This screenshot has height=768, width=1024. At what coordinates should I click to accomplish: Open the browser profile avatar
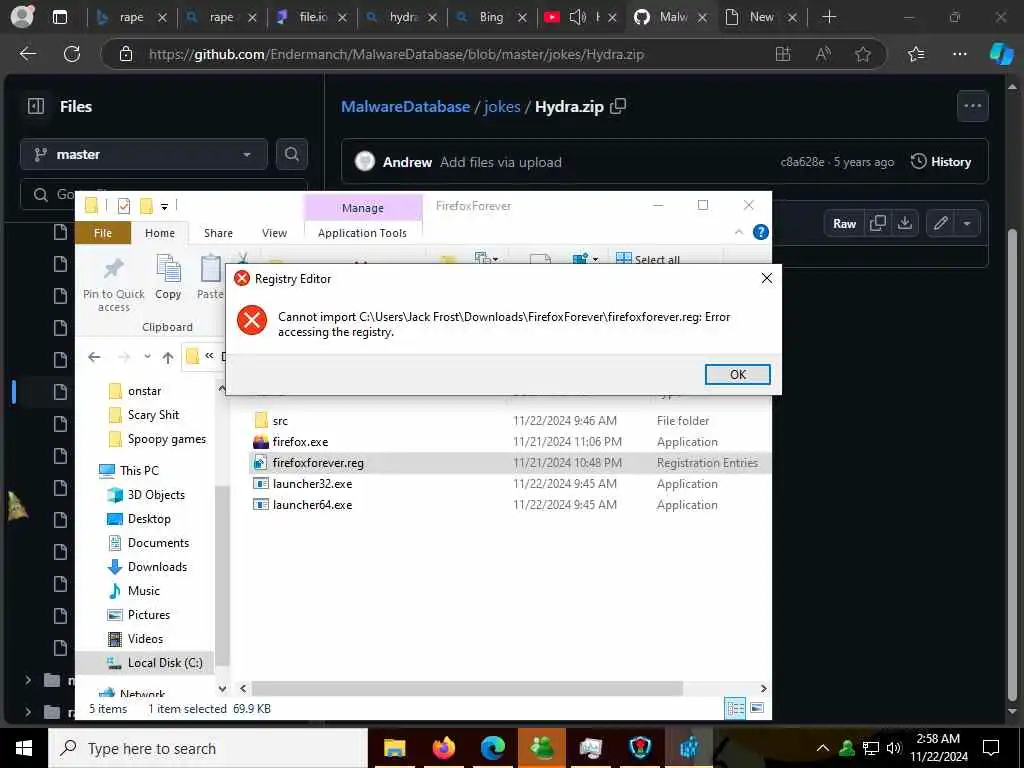tap(22, 17)
